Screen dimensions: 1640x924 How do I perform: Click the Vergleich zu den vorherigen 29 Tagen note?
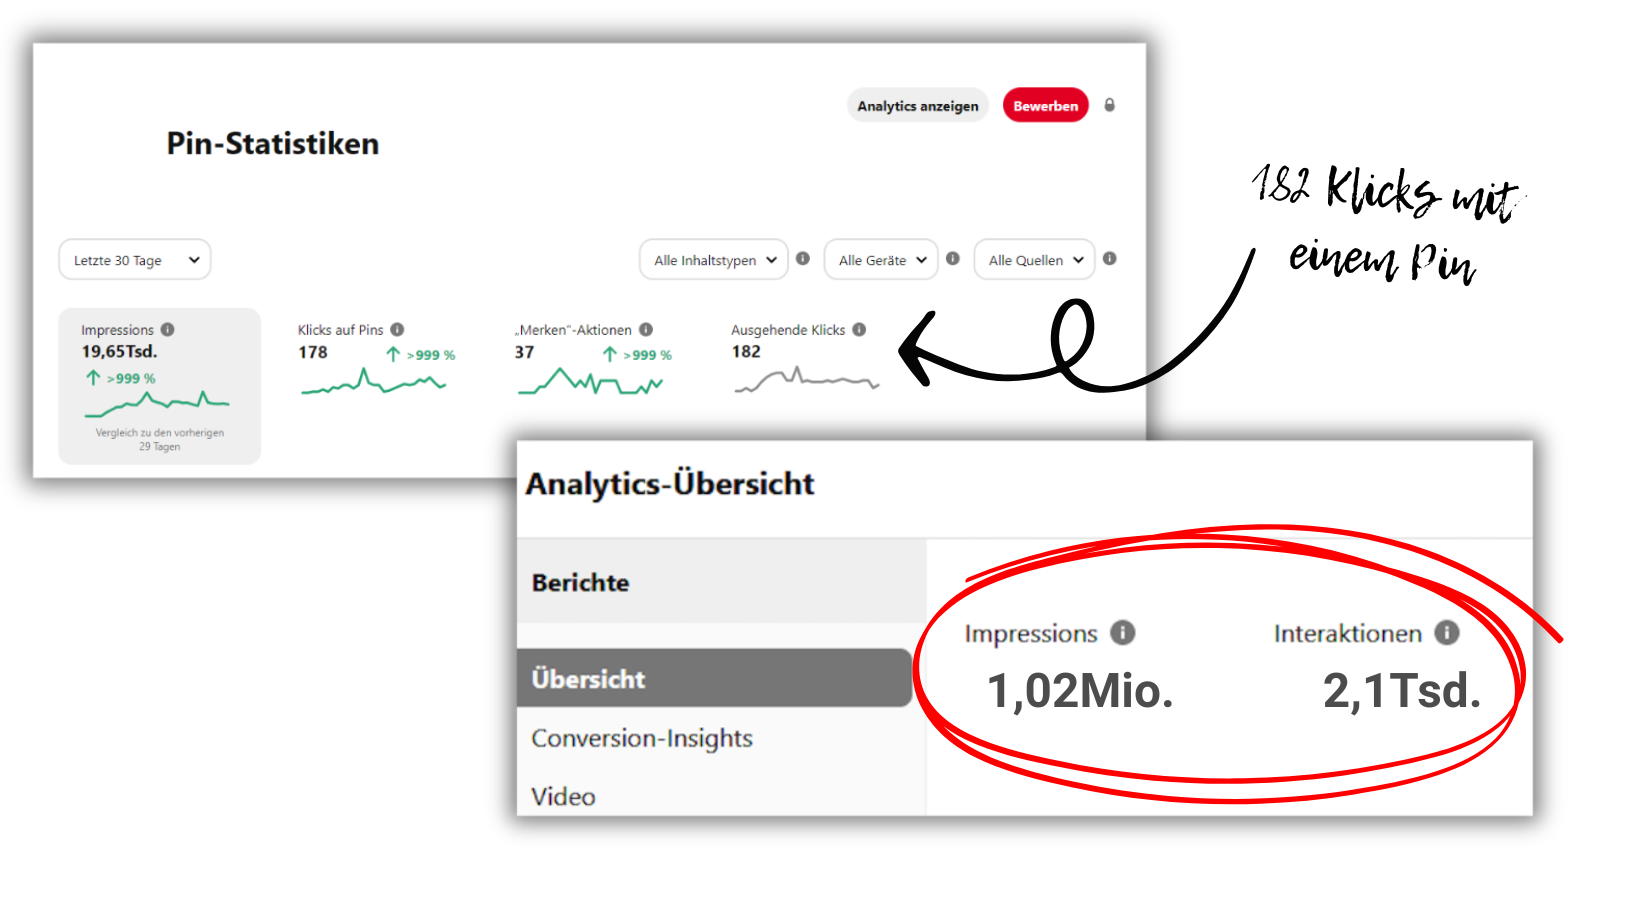[x=160, y=440]
